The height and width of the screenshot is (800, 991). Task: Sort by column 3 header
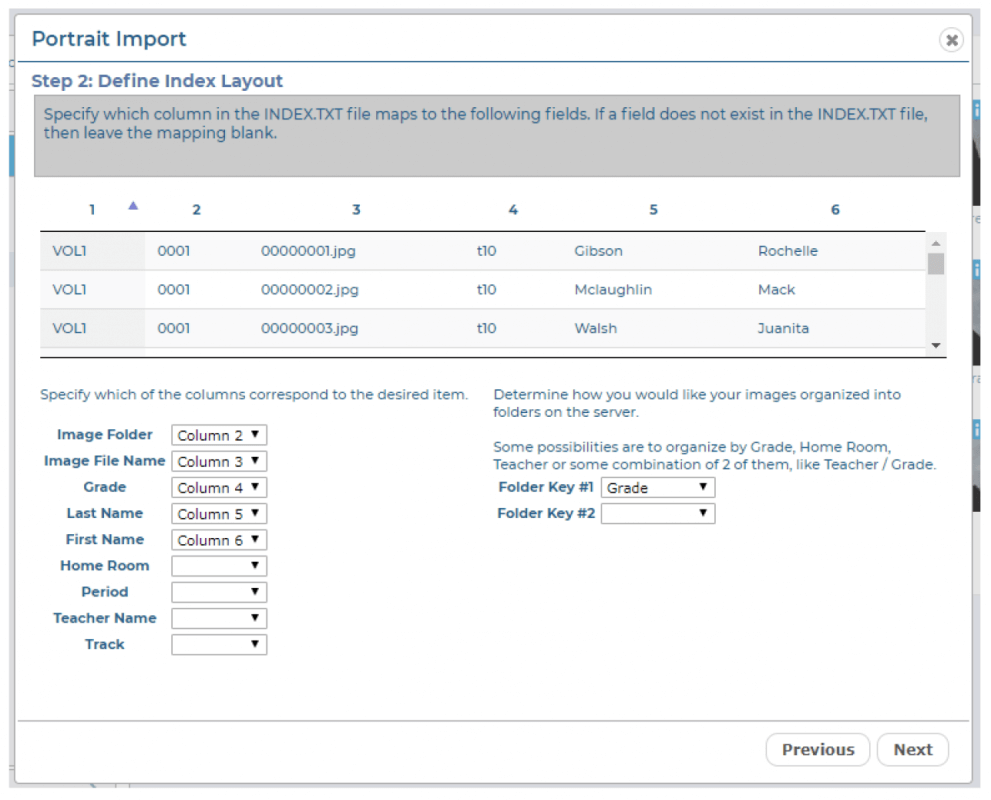coord(356,210)
